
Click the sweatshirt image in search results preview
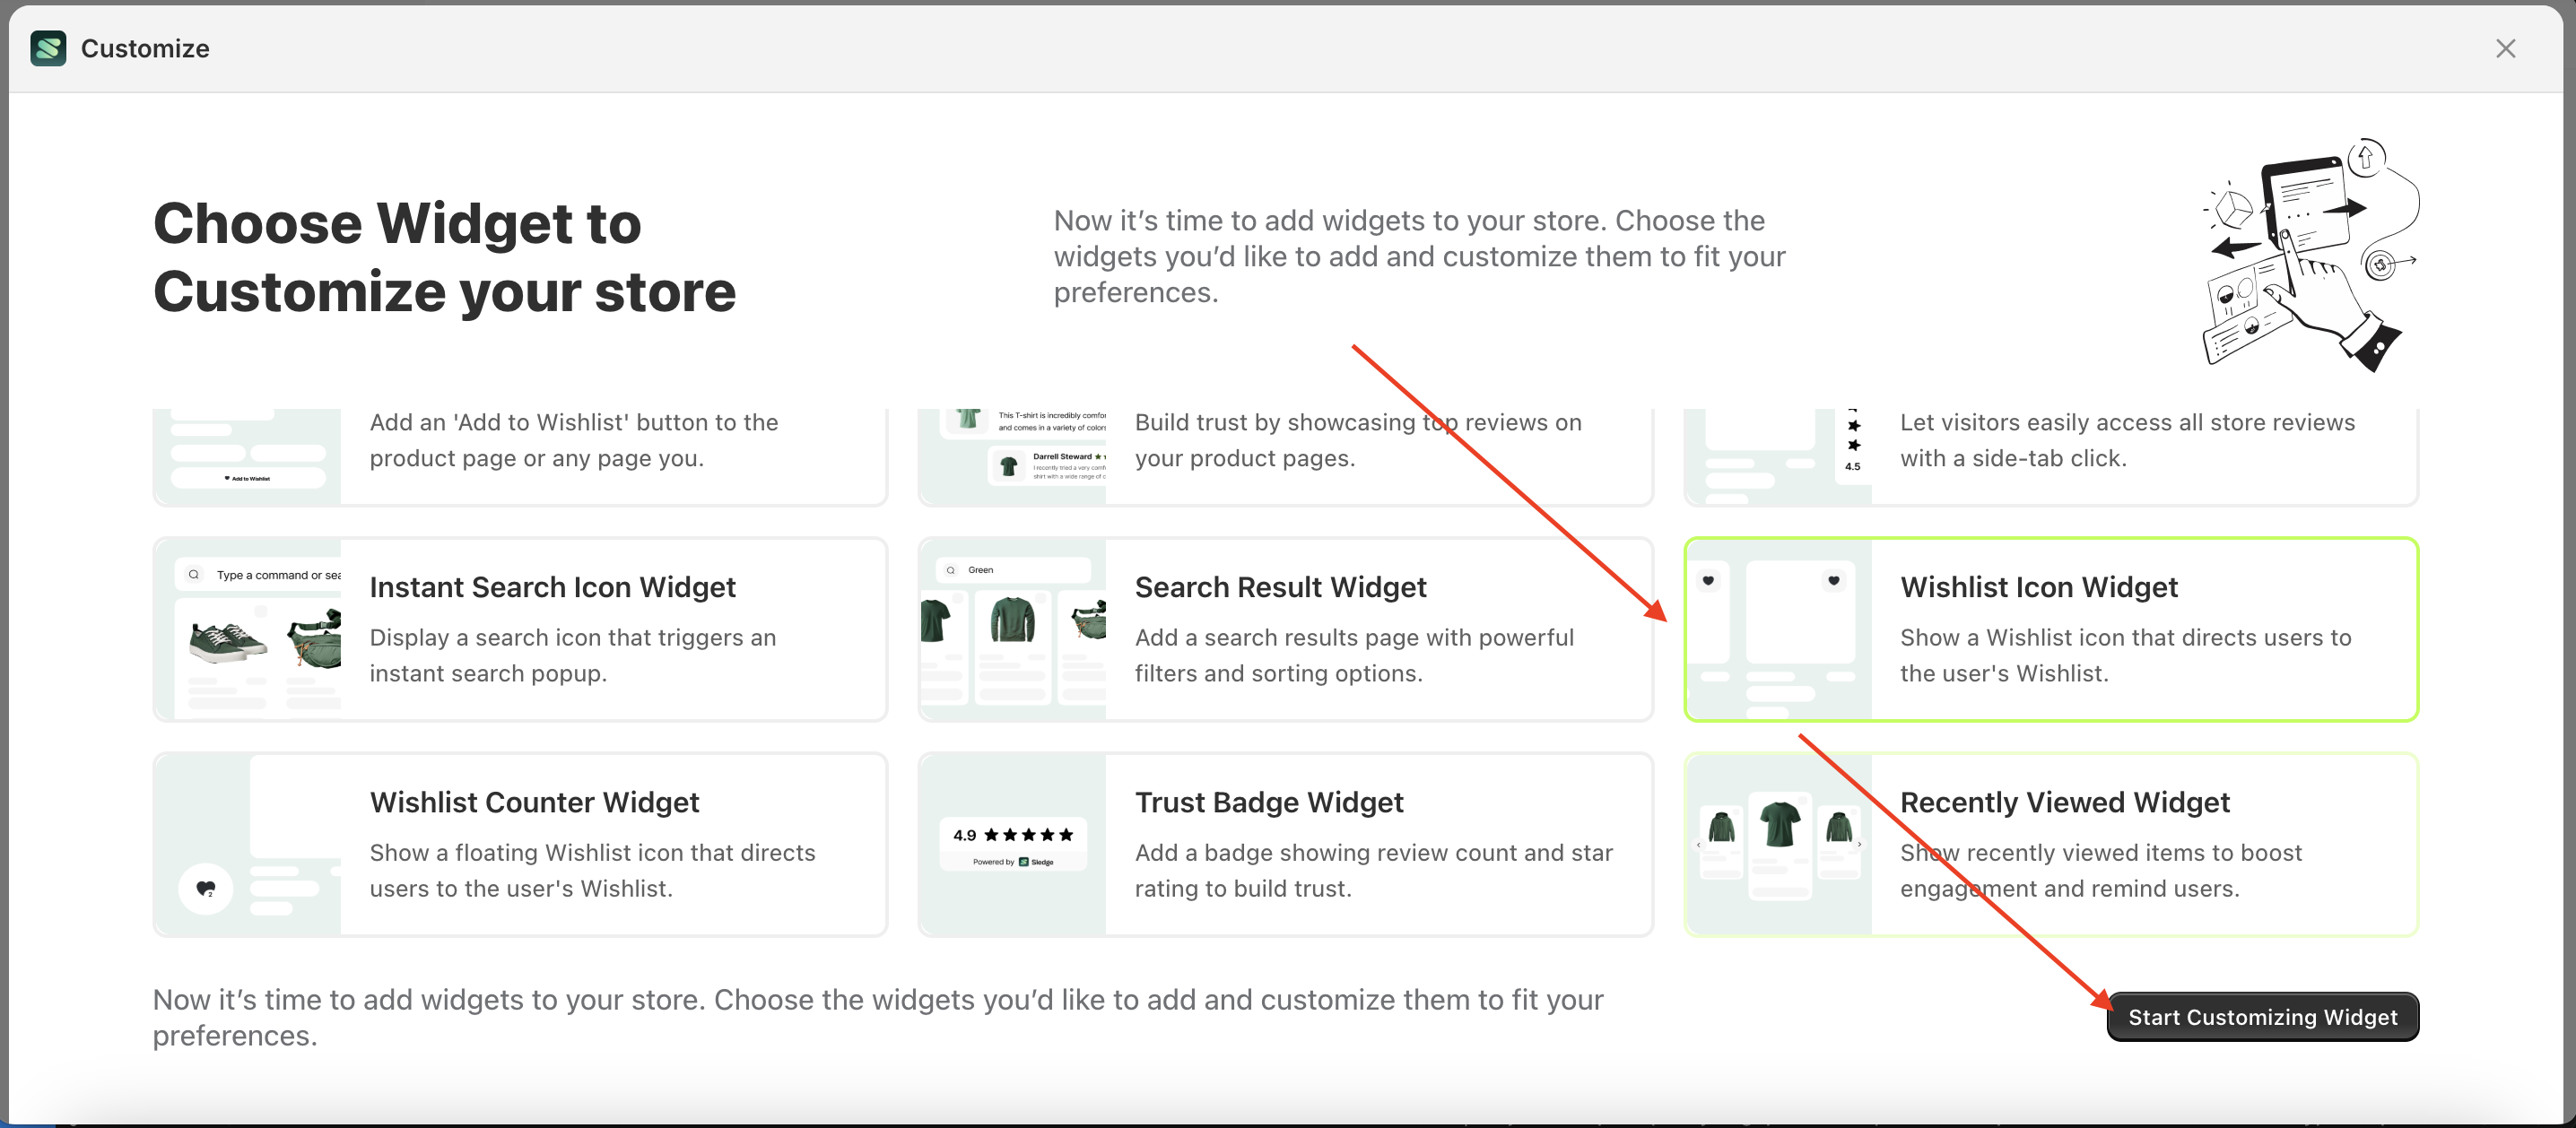click(1012, 619)
